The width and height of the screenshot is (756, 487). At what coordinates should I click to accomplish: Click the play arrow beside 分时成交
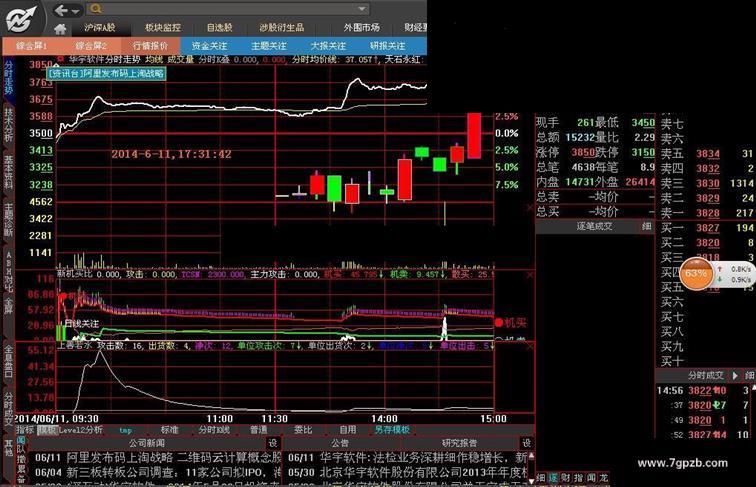735,375
